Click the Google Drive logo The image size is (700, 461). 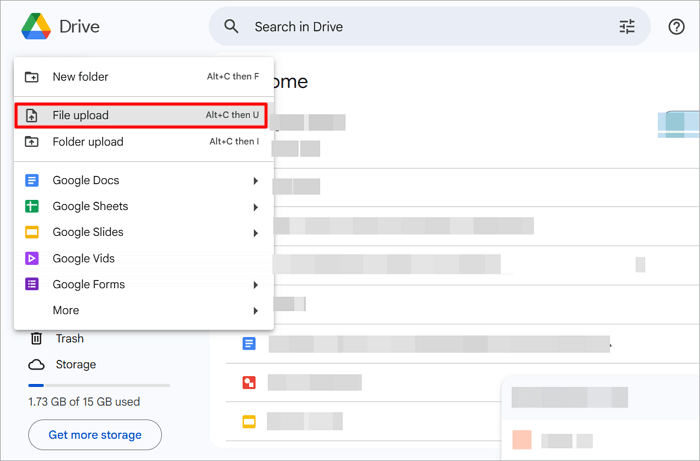(x=36, y=26)
